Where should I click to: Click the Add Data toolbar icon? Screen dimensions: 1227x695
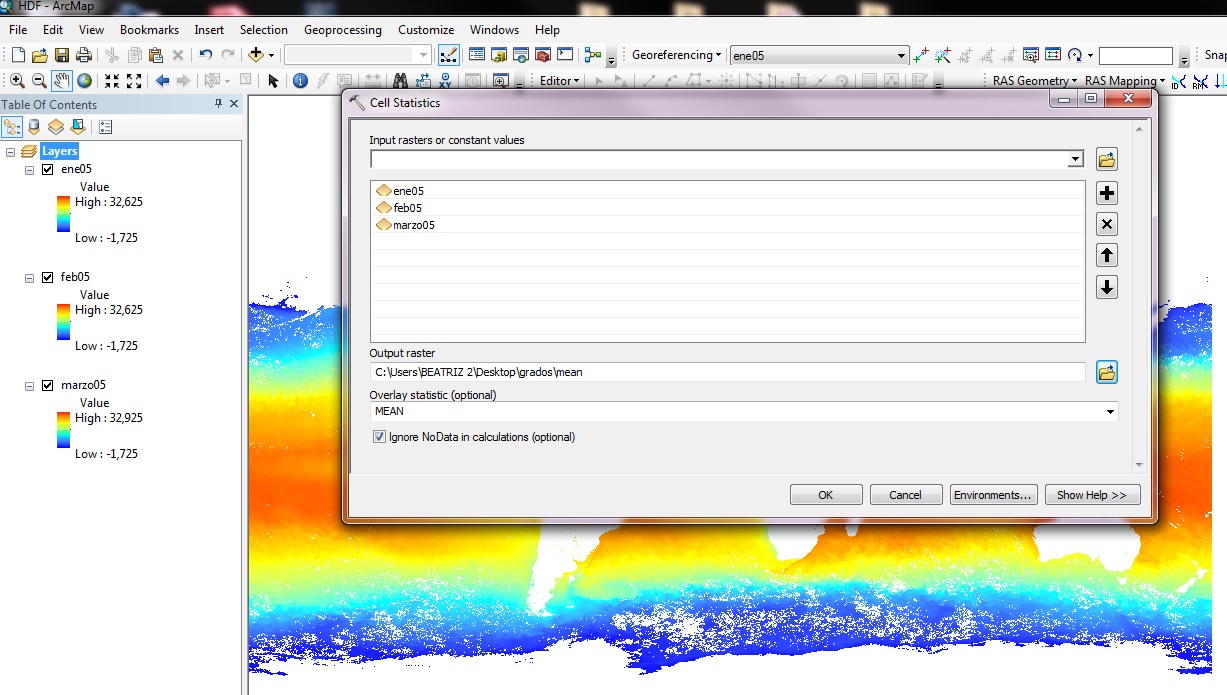coord(256,55)
